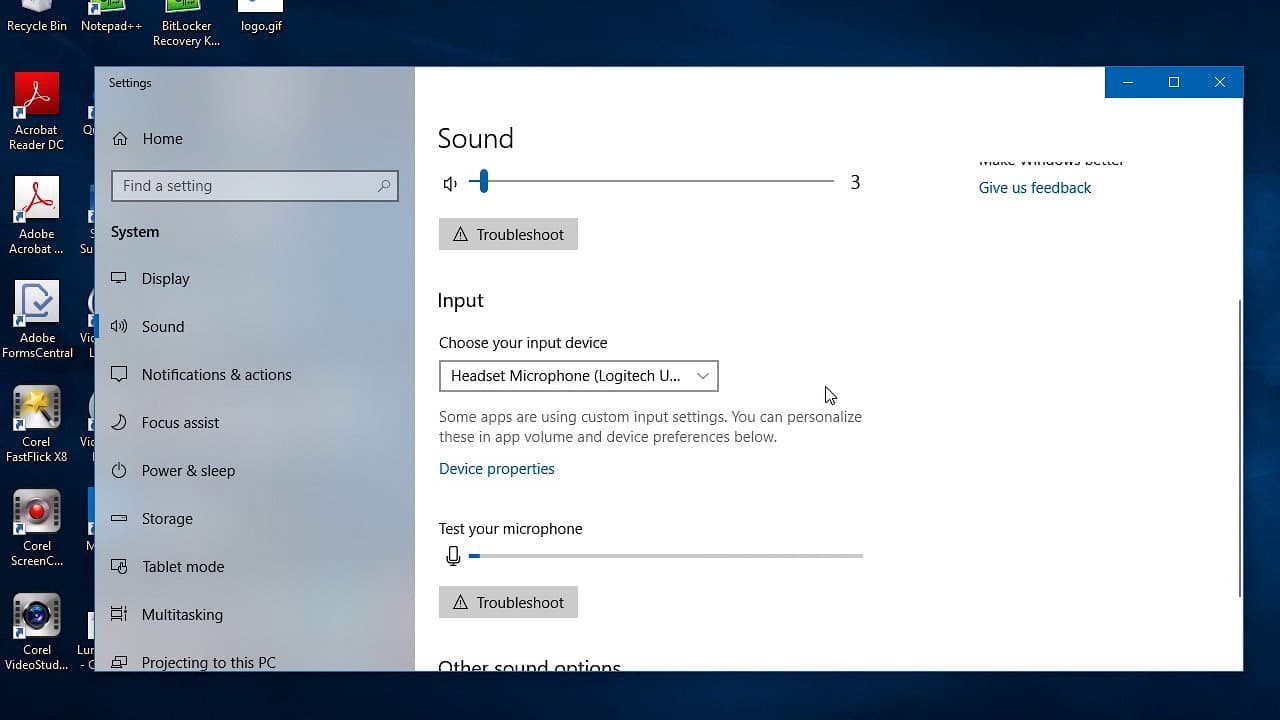Click the Sound speaker icon in sidebar
This screenshot has height=720, width=1280.
pos(119,326)
